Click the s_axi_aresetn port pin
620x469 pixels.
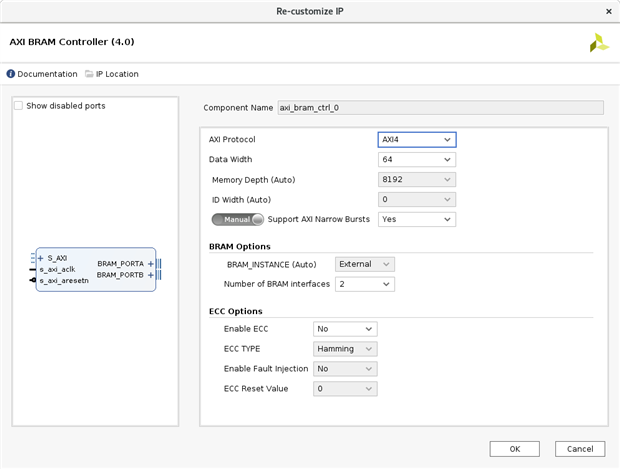[31, 281]
